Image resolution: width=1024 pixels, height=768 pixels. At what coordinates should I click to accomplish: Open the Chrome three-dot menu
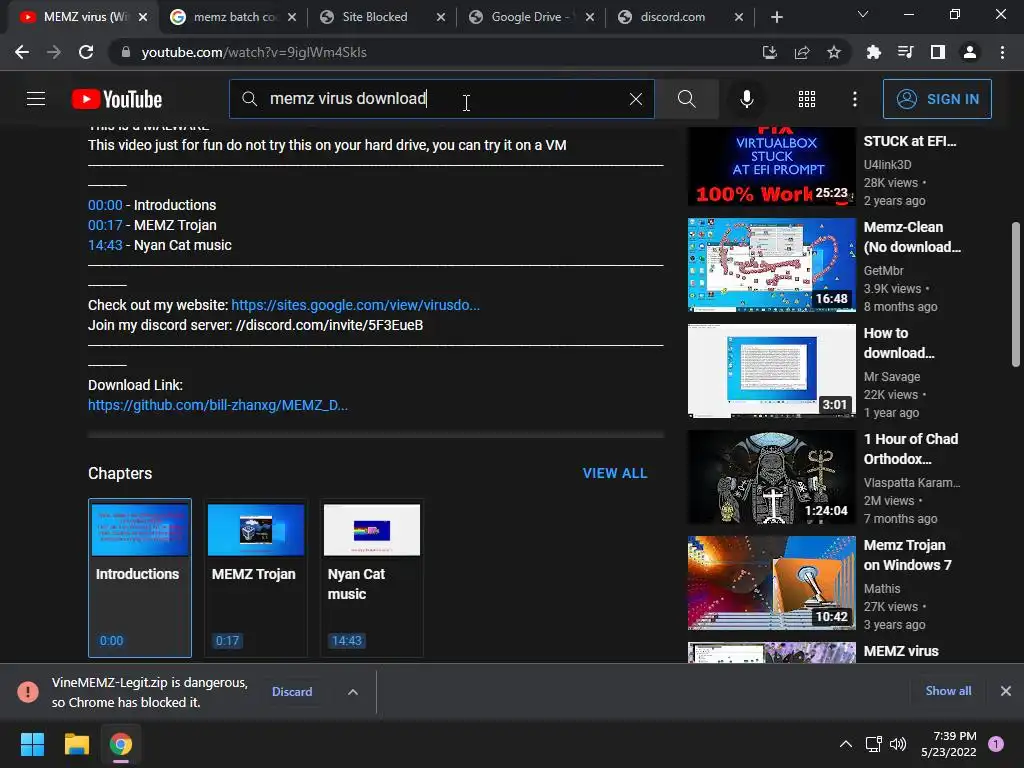[x=1002, y=52]
